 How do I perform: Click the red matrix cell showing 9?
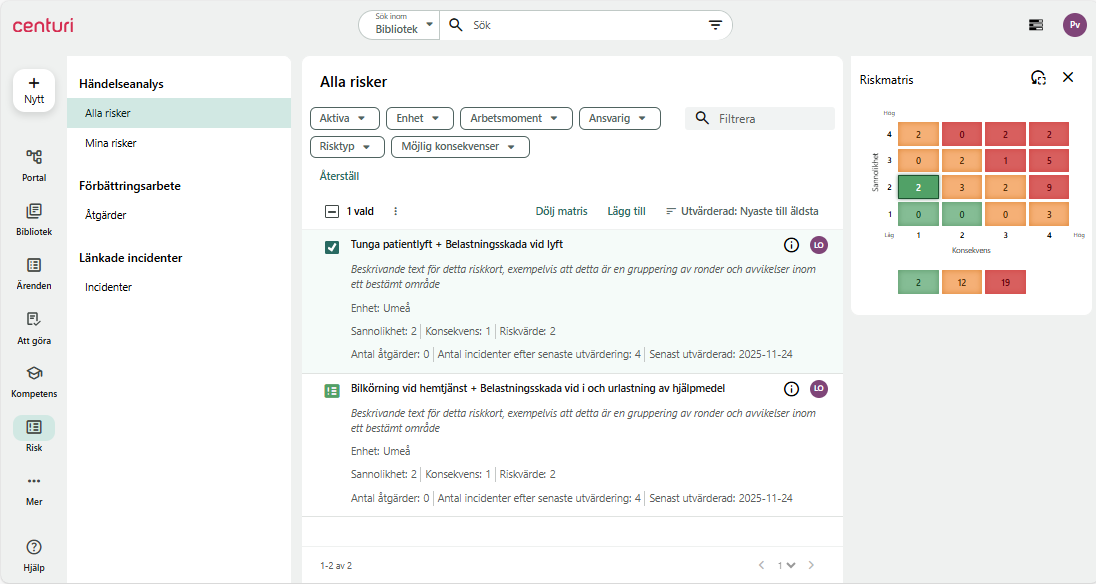click(x=1048, y=187)
